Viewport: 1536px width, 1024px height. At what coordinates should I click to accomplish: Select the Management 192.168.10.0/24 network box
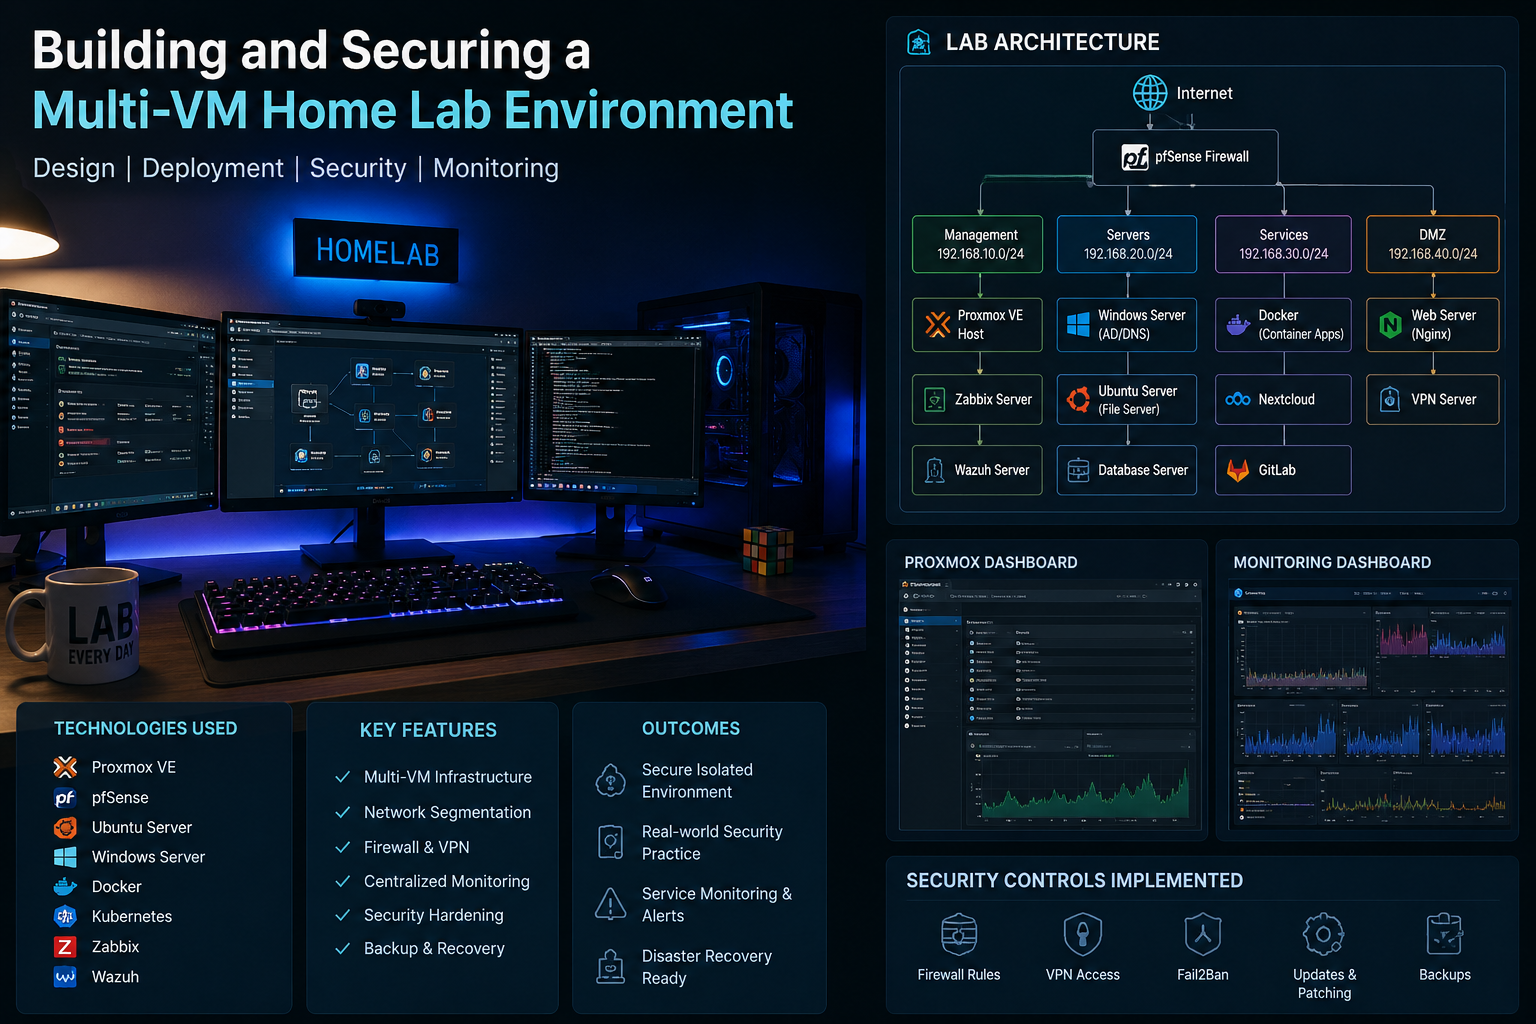(978, 244)
